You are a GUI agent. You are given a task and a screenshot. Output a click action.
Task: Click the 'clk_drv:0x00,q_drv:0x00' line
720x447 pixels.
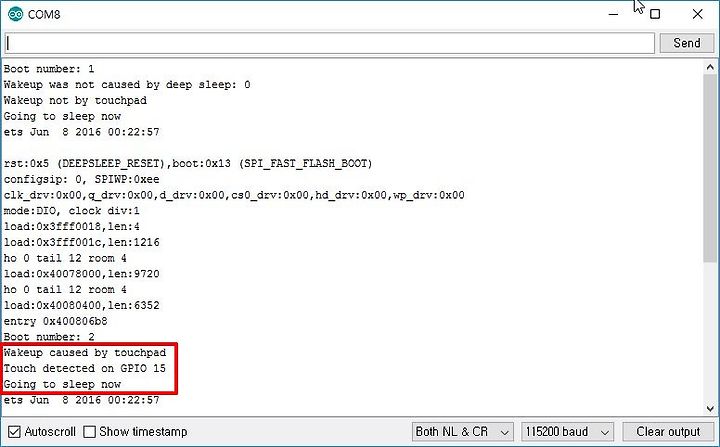point(234,195)
